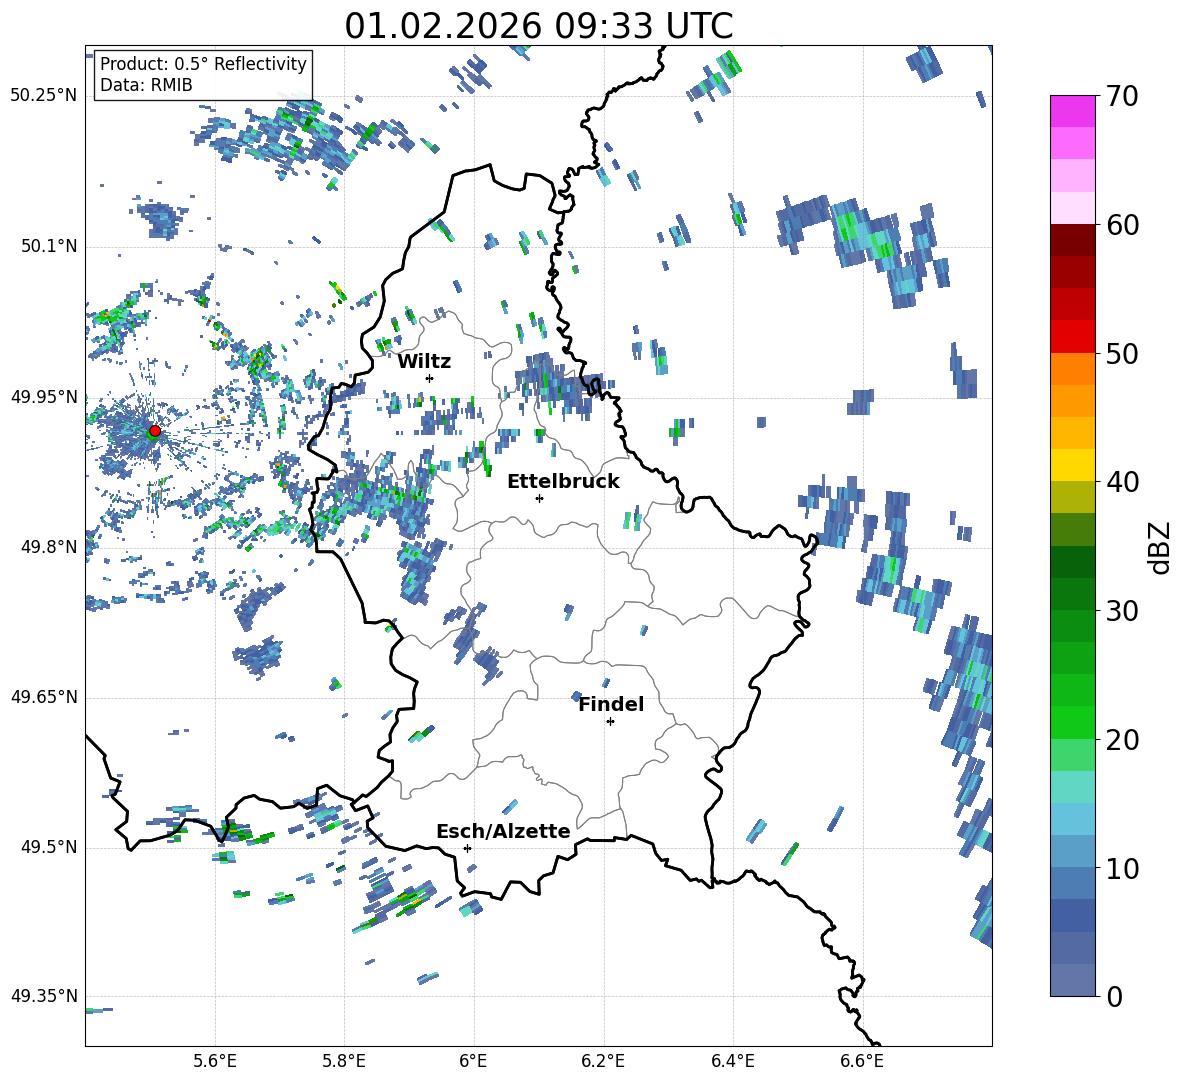
Task: Click the 6°E longitude label
Action: (473, 1061)
